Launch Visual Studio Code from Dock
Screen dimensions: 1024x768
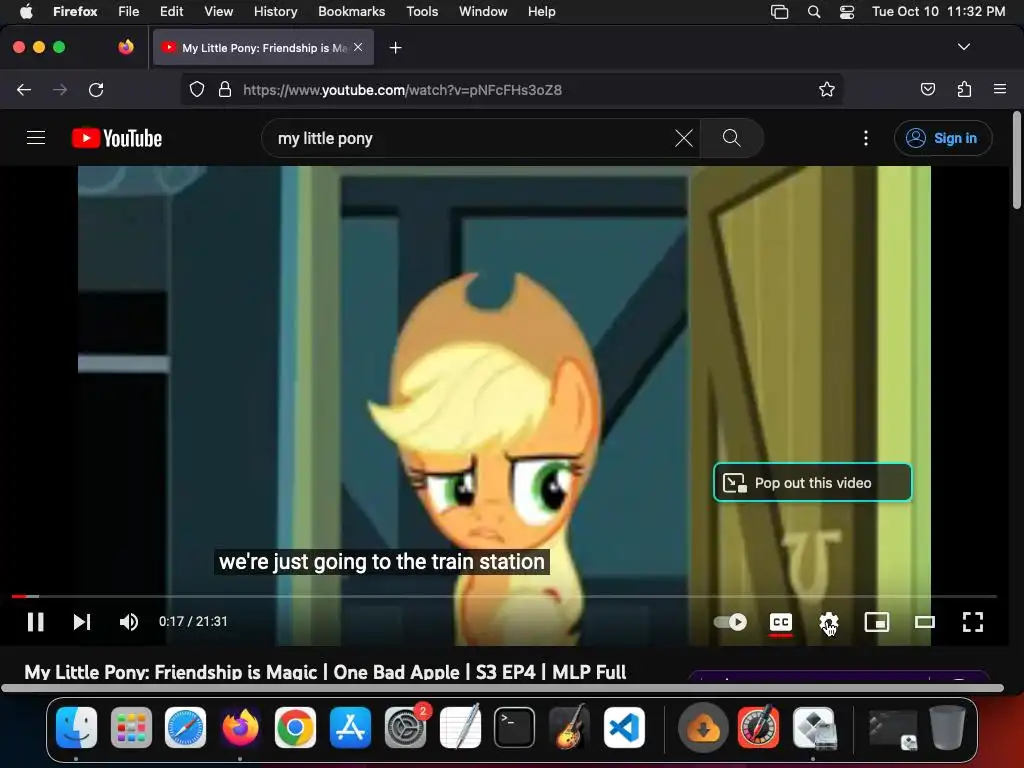coord(624,727)
